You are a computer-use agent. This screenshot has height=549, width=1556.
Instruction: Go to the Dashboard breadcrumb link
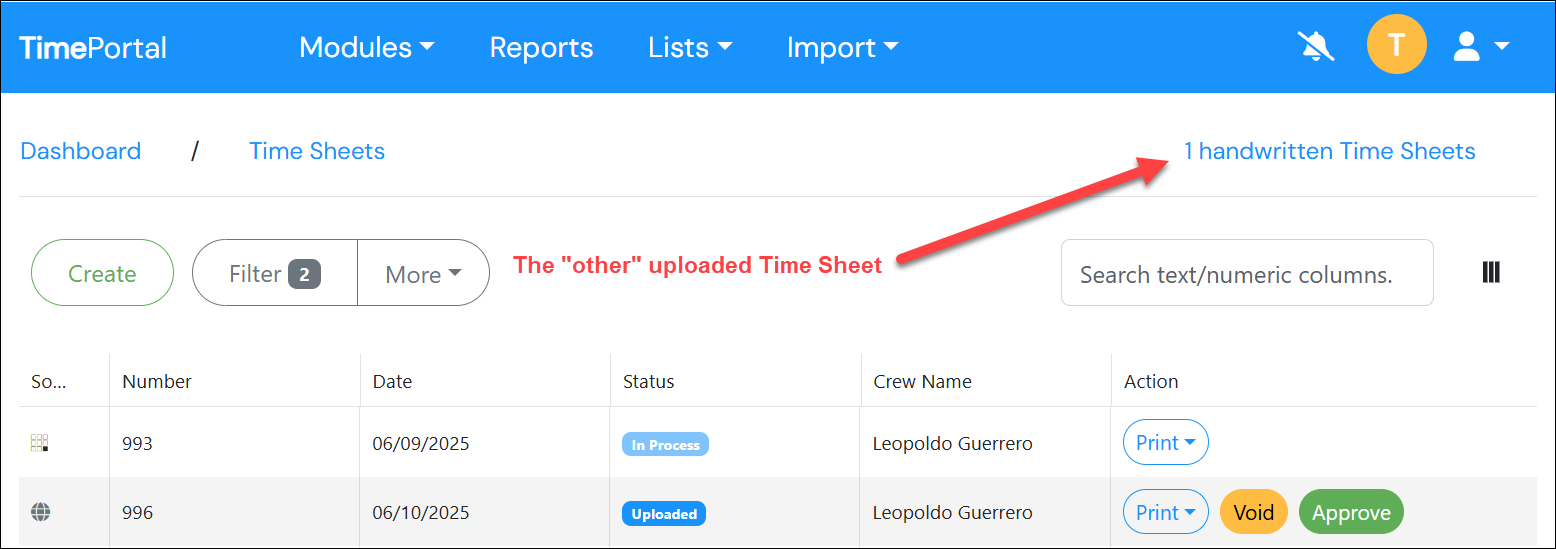point(81,151)
